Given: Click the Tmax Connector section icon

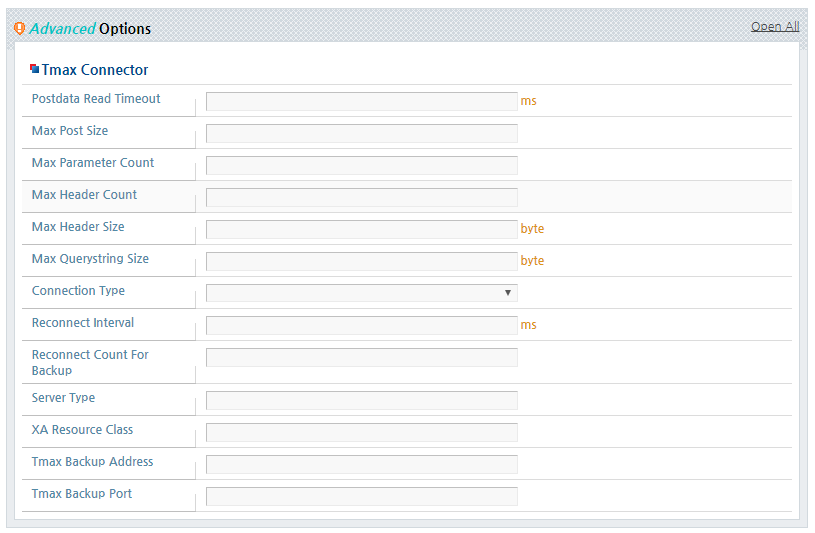Looking at the screenshot, I should 35,69.
